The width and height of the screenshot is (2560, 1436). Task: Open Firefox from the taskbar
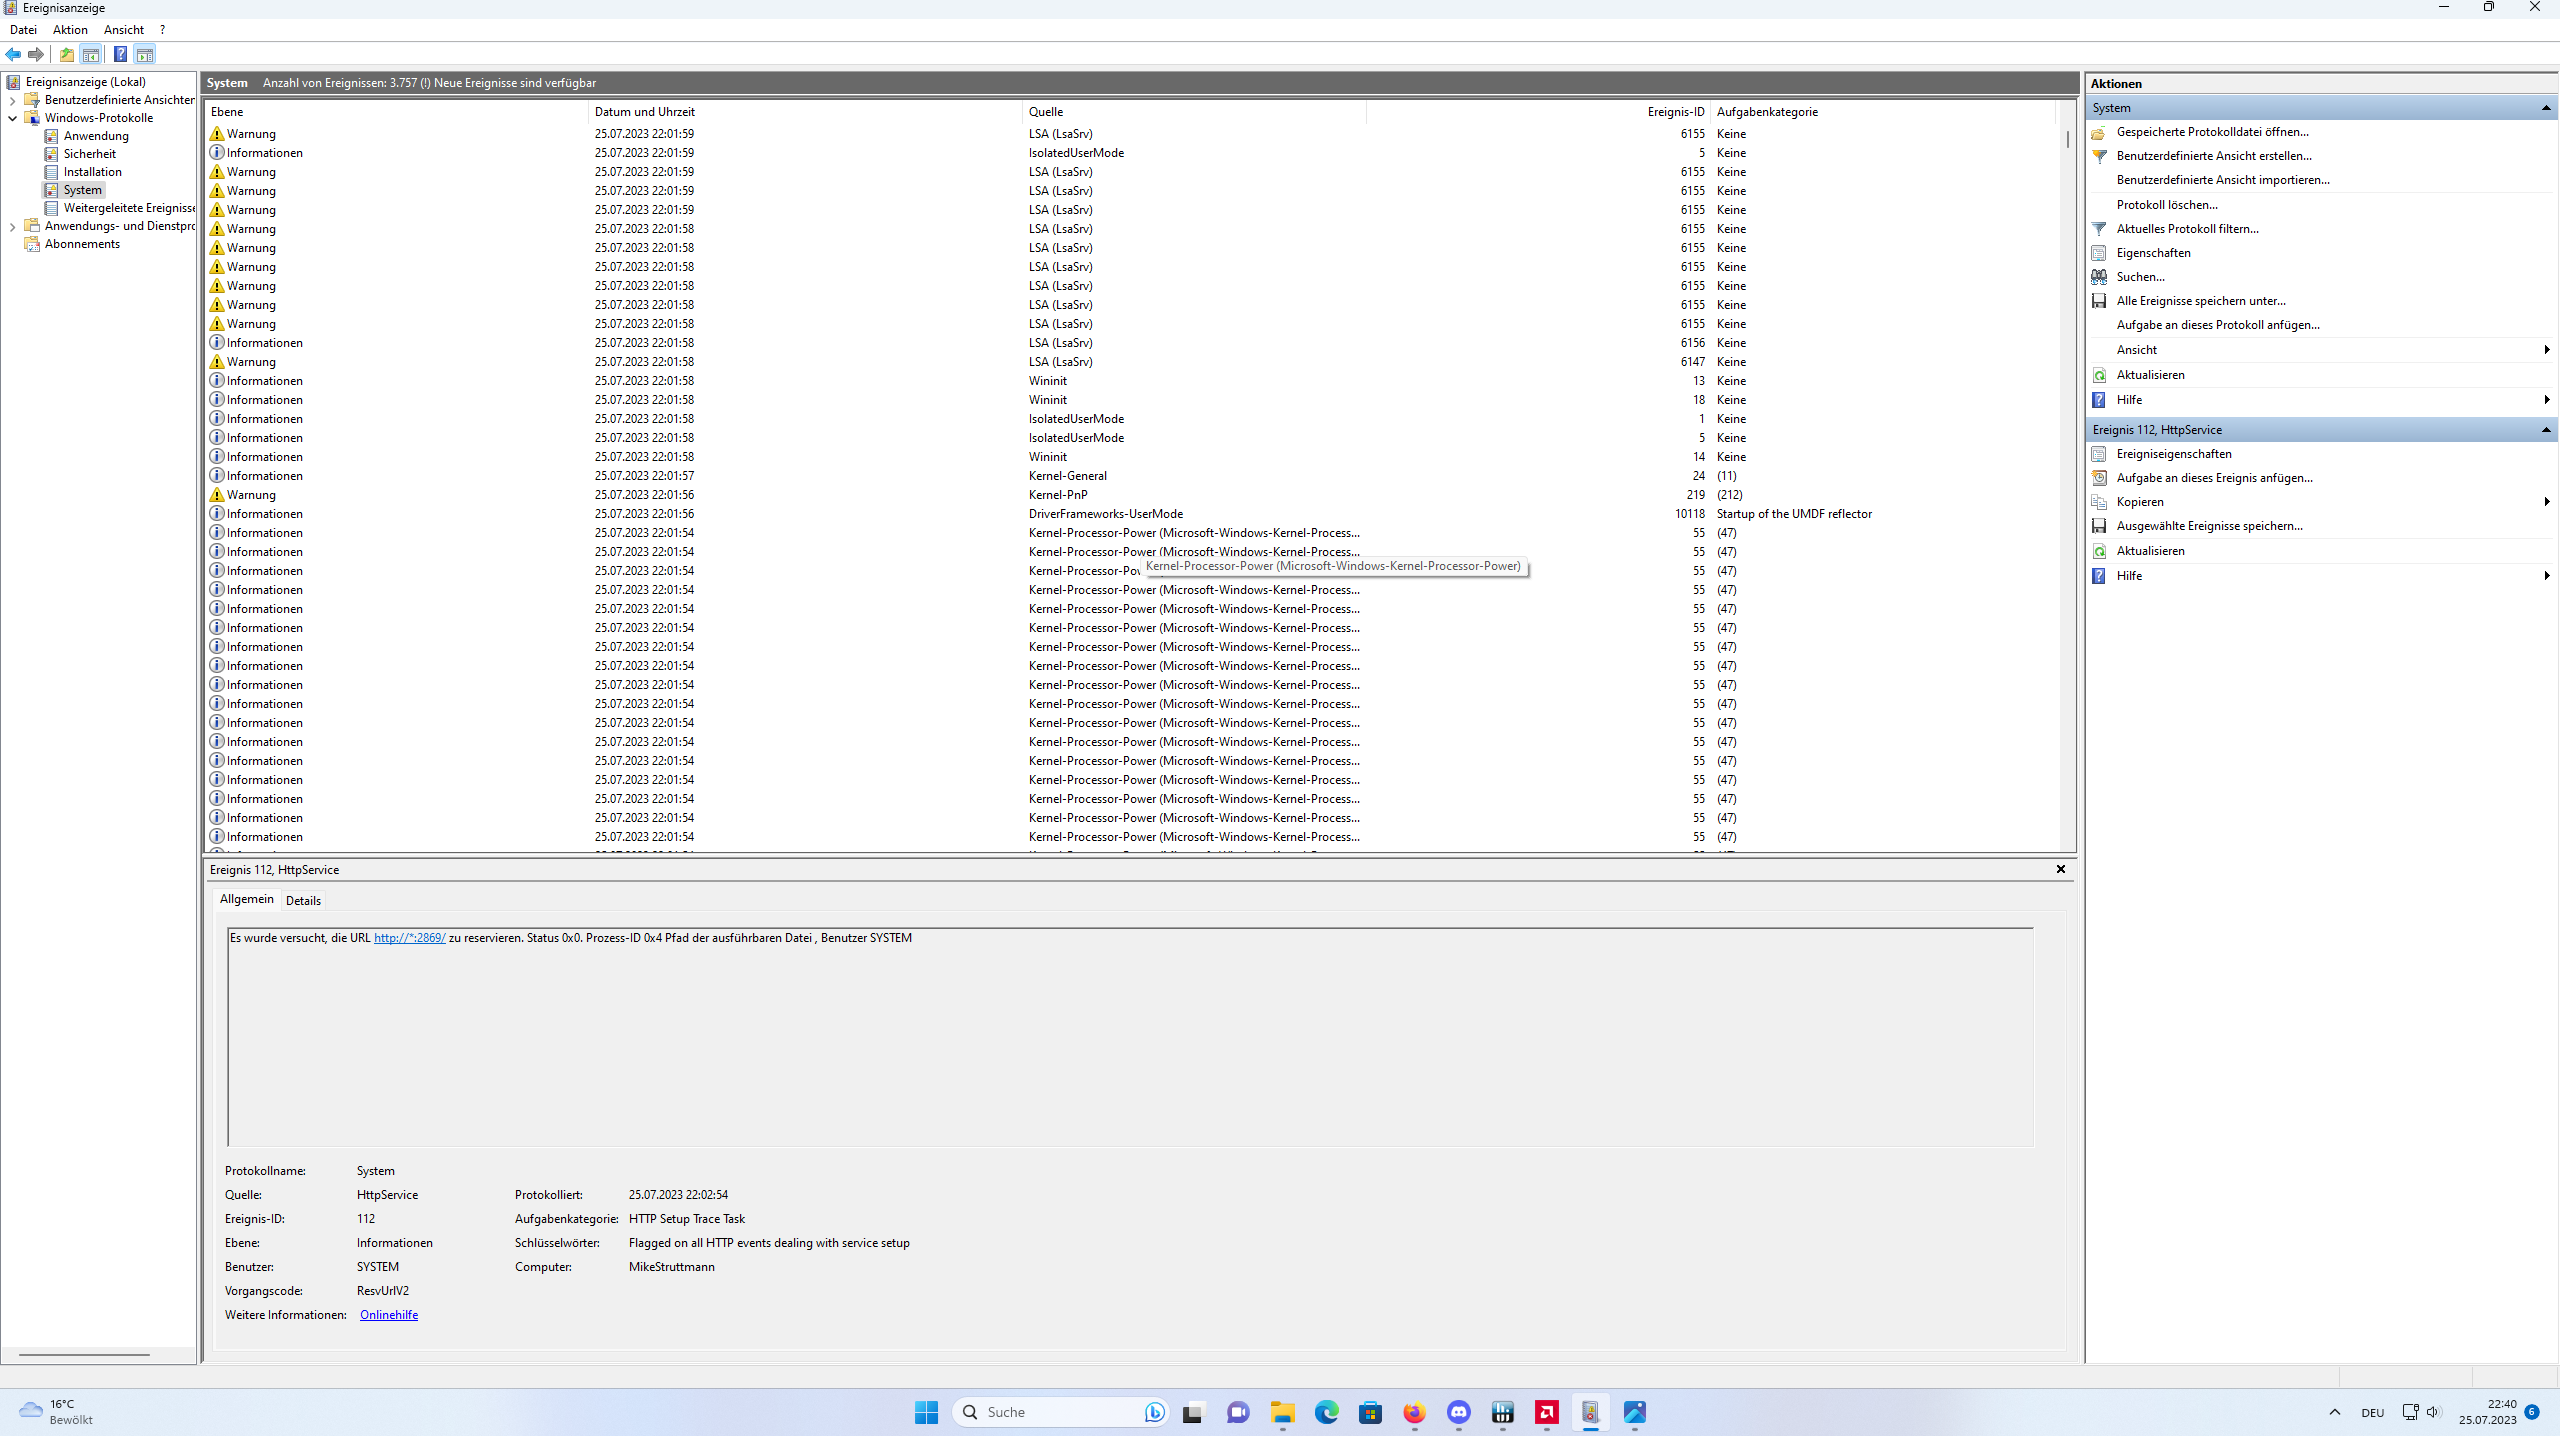click(1414, 1412)
